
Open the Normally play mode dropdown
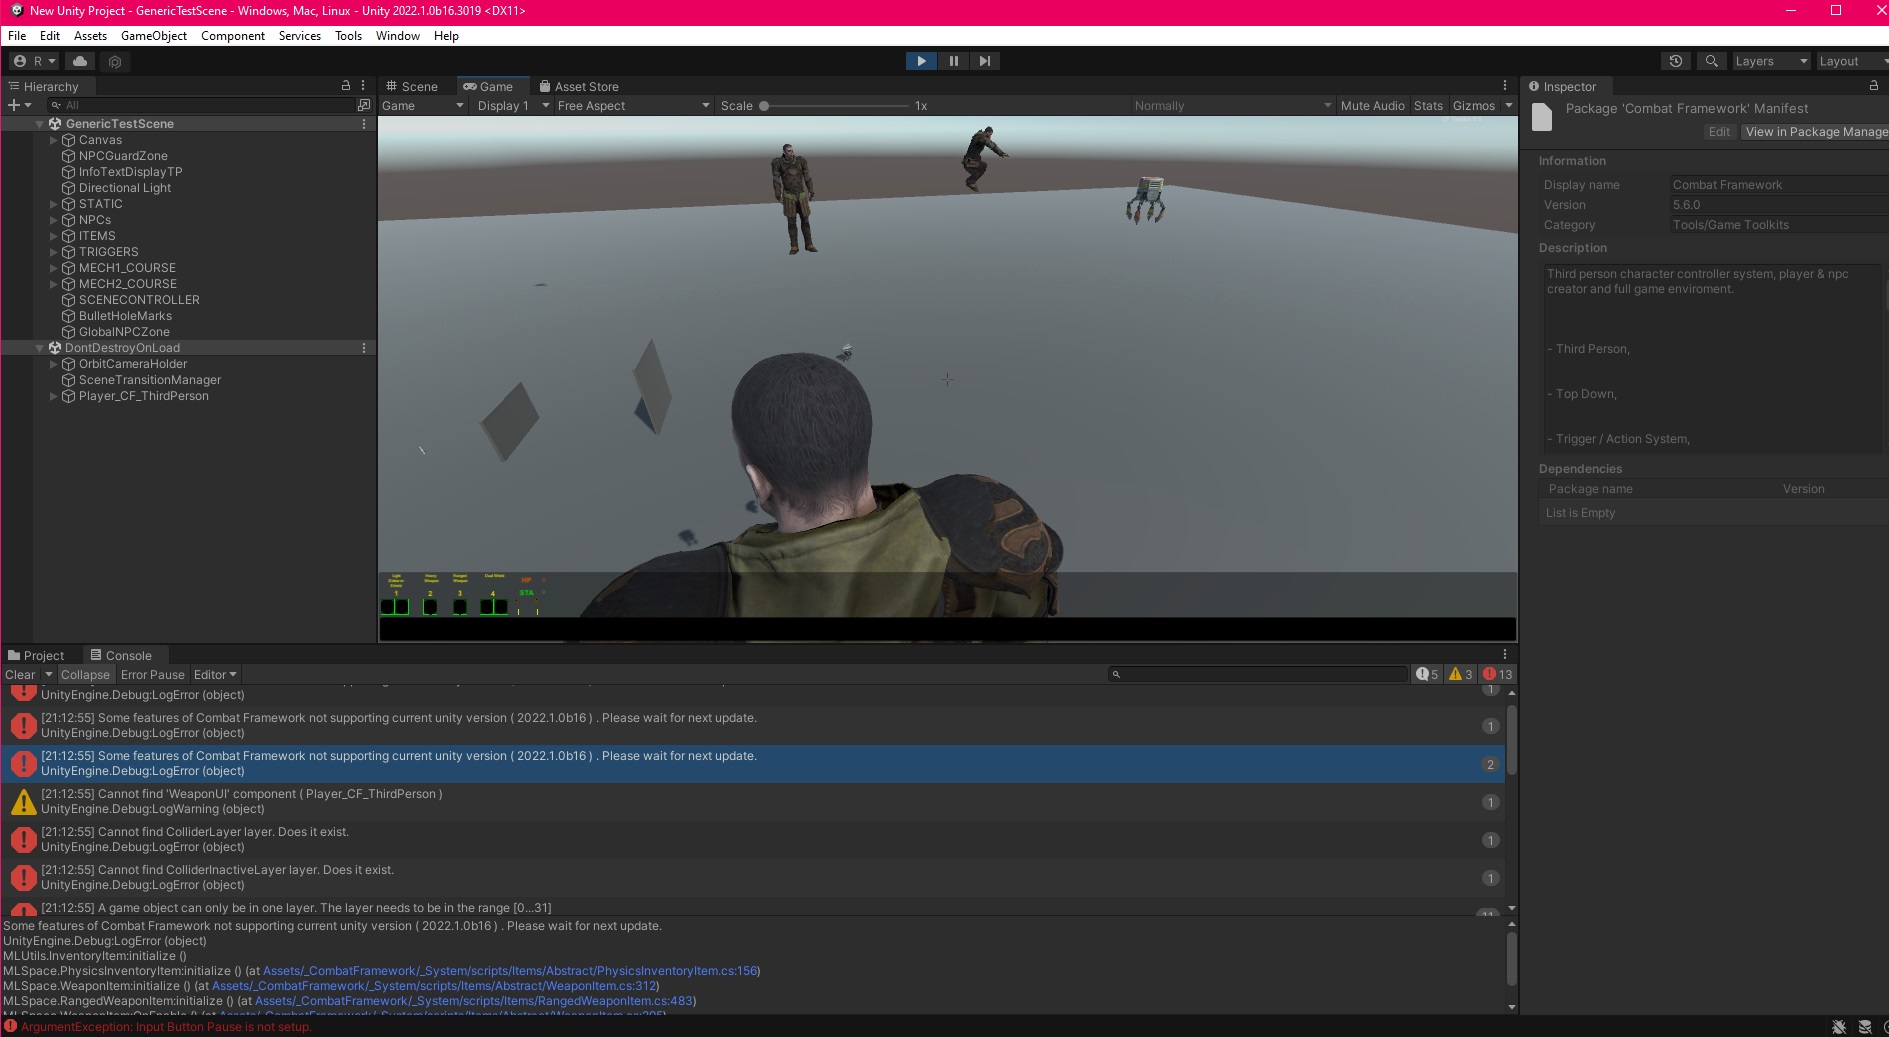[1232, 105]
